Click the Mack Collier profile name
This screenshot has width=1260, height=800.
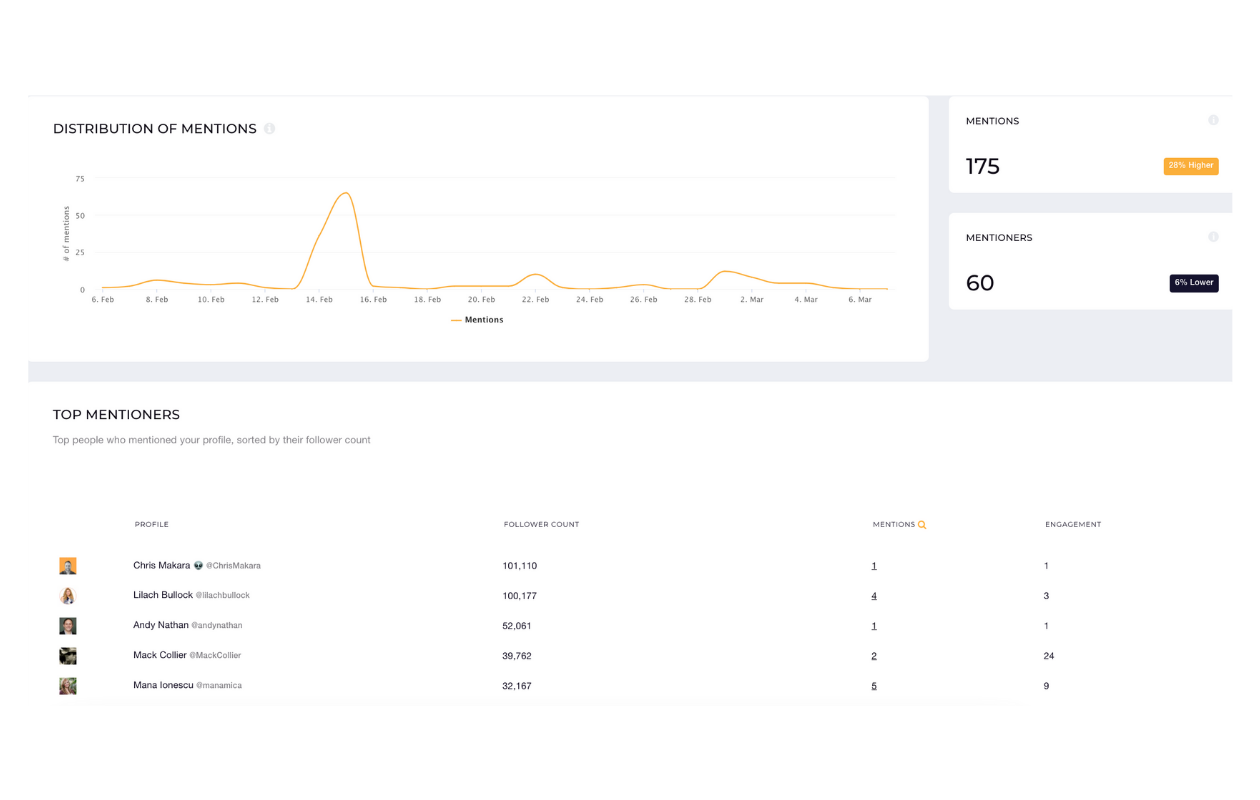pyautogui.click(x=160, y=655)
